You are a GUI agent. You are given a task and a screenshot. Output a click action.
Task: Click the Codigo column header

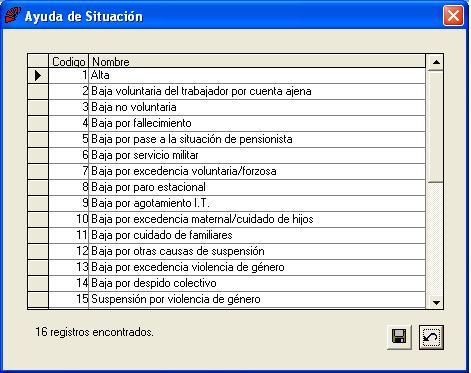pyautogui.click(x=69, y=61)
